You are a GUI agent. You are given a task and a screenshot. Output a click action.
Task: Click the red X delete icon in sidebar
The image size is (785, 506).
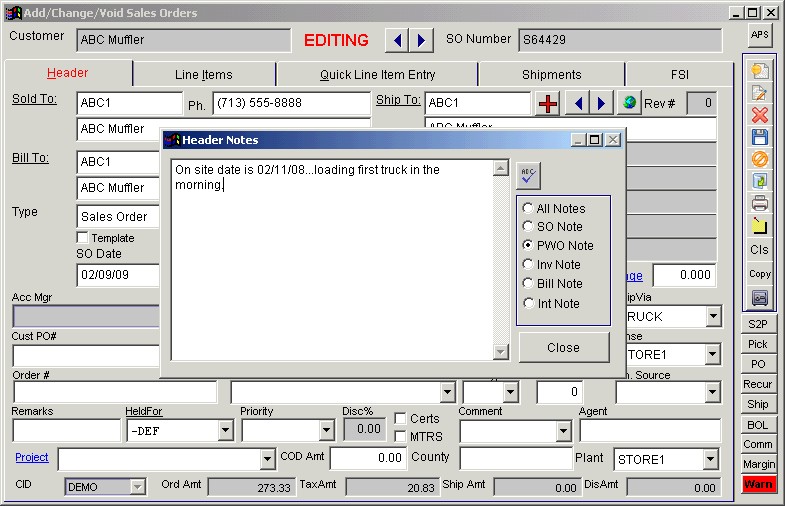[760, 115]
